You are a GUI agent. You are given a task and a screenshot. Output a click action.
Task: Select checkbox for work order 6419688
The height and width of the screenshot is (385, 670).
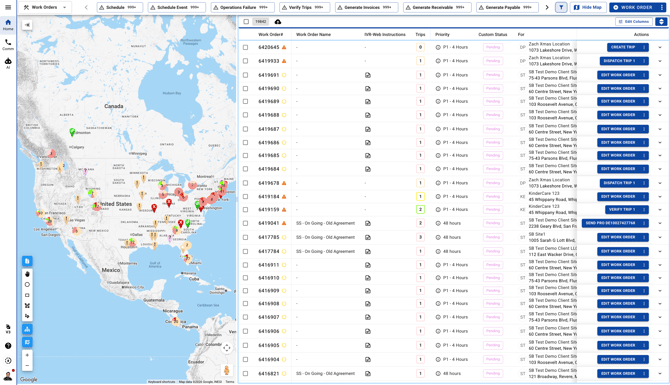pos(245,115)
